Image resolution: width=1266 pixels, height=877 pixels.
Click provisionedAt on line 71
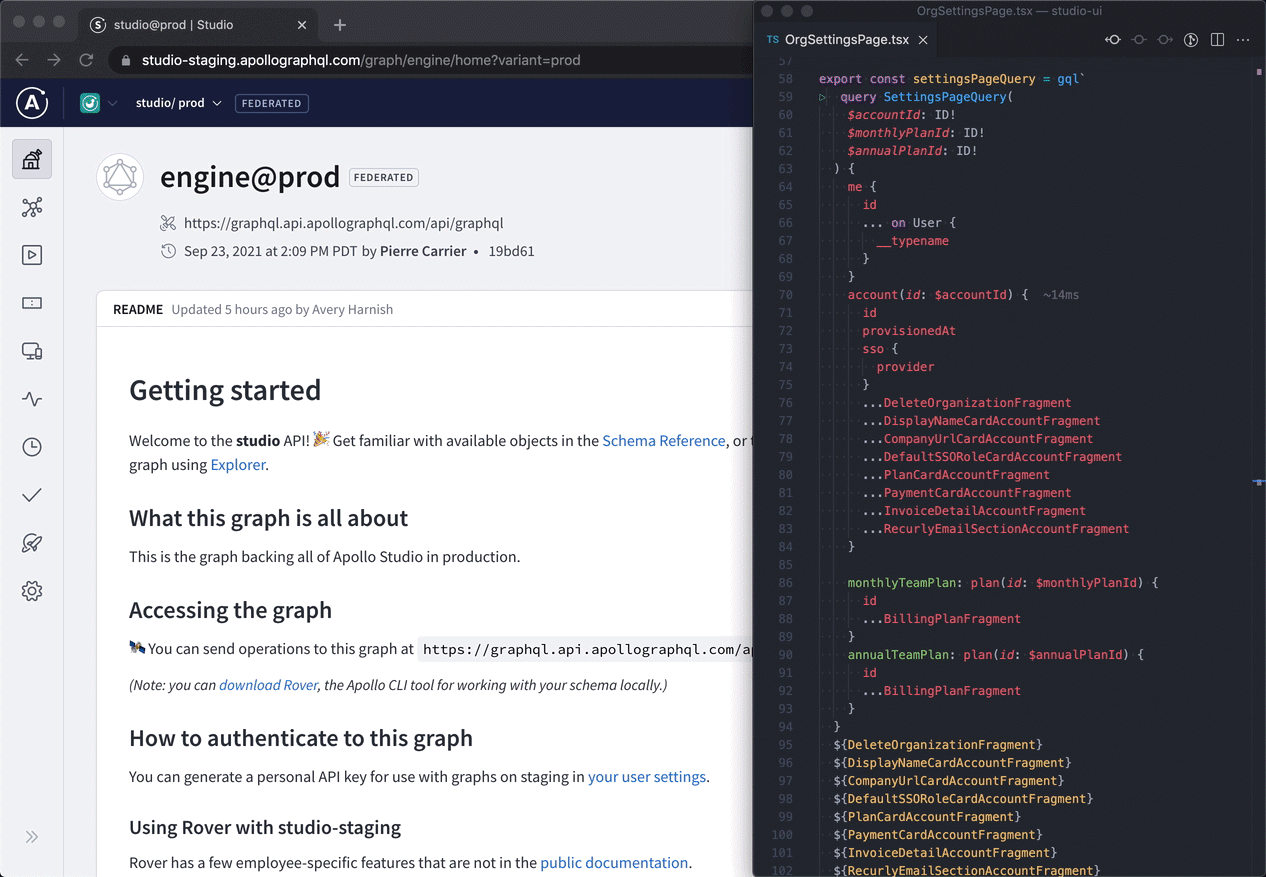coord(909,331)
